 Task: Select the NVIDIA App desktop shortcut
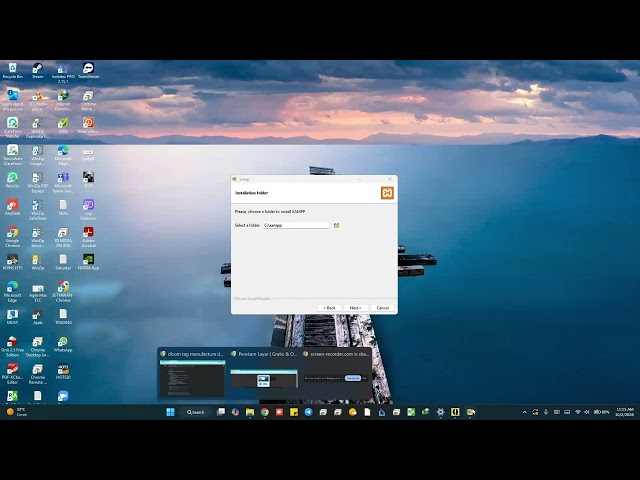click(x=88, y=262)
